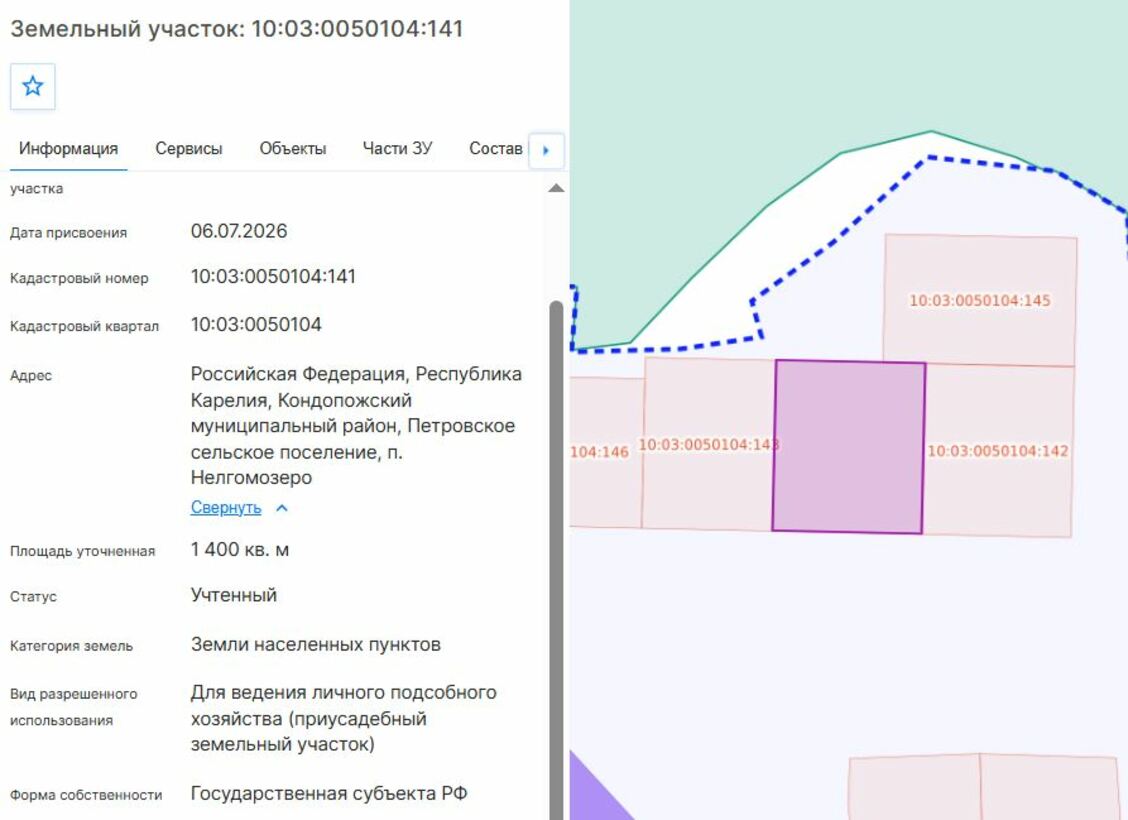Click the status value Учтенный
Viewport: 1128px width, 820px height.
(x=234, y=595)
